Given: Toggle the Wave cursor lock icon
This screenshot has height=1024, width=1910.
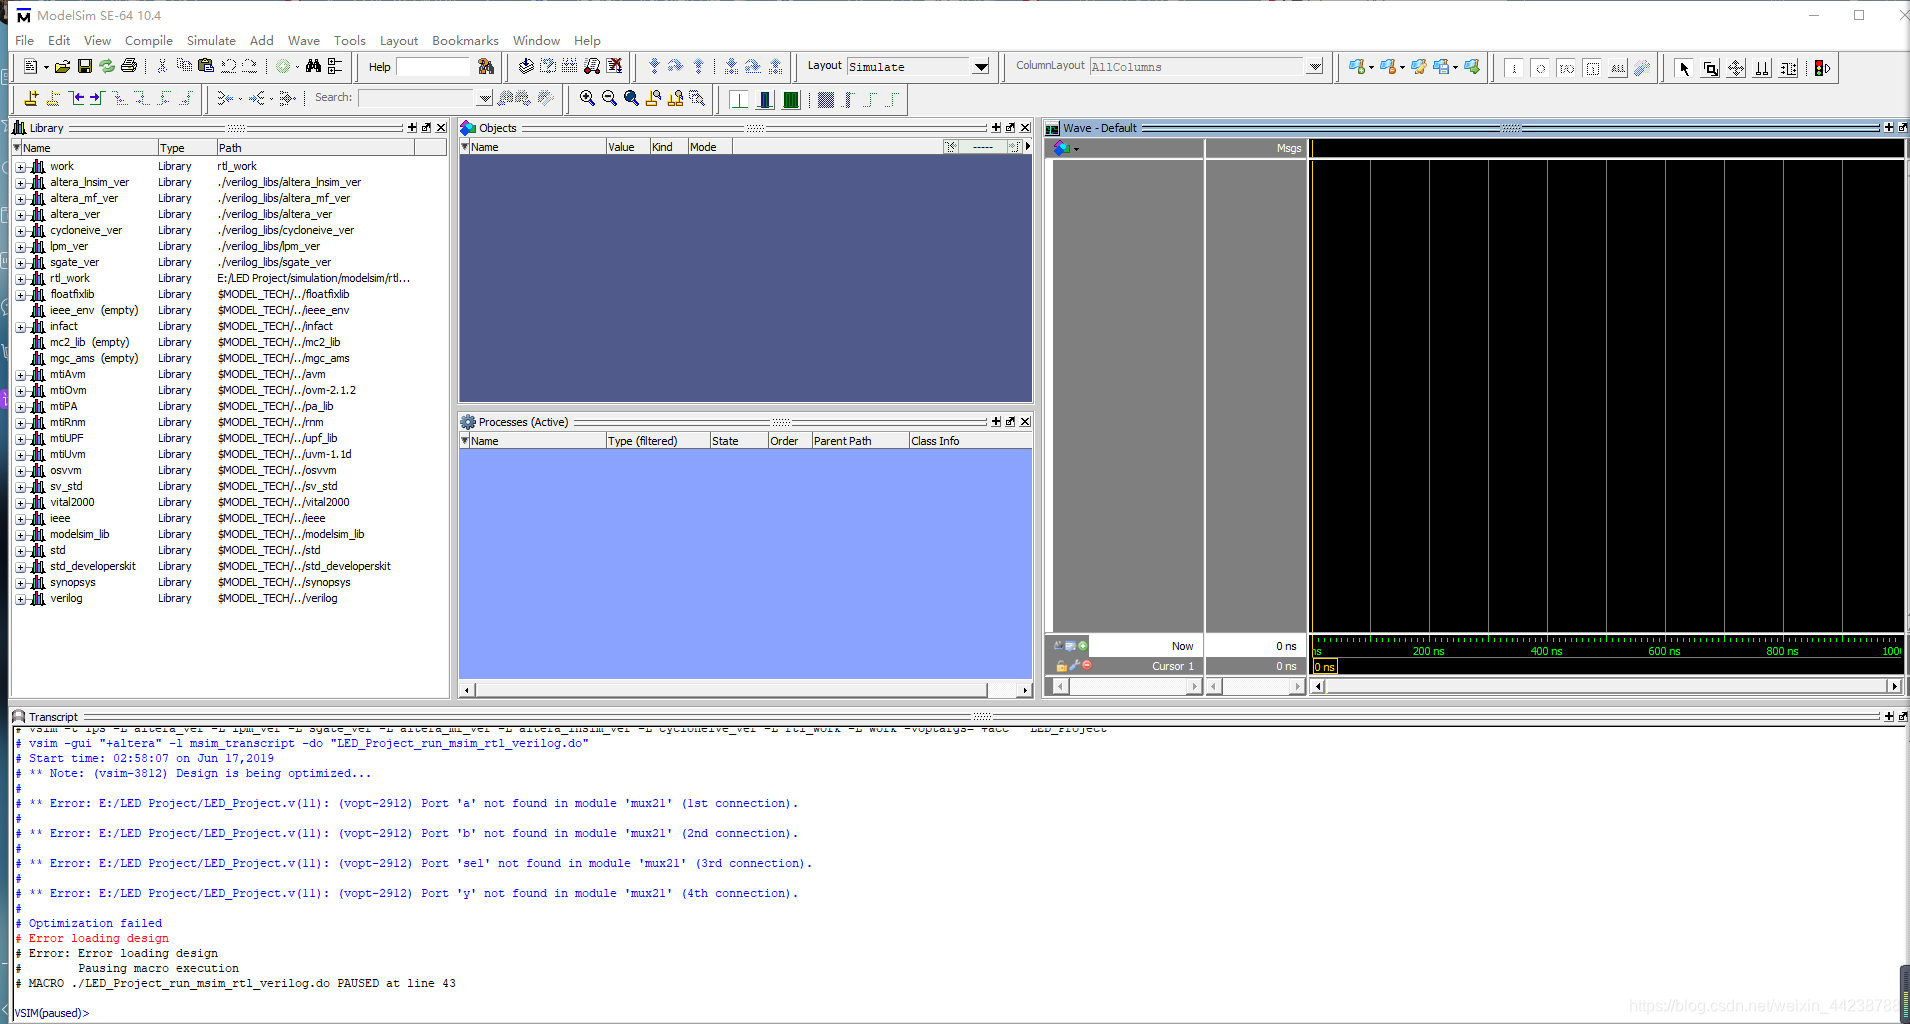Looking at the screenshot, I should 1061,665.
